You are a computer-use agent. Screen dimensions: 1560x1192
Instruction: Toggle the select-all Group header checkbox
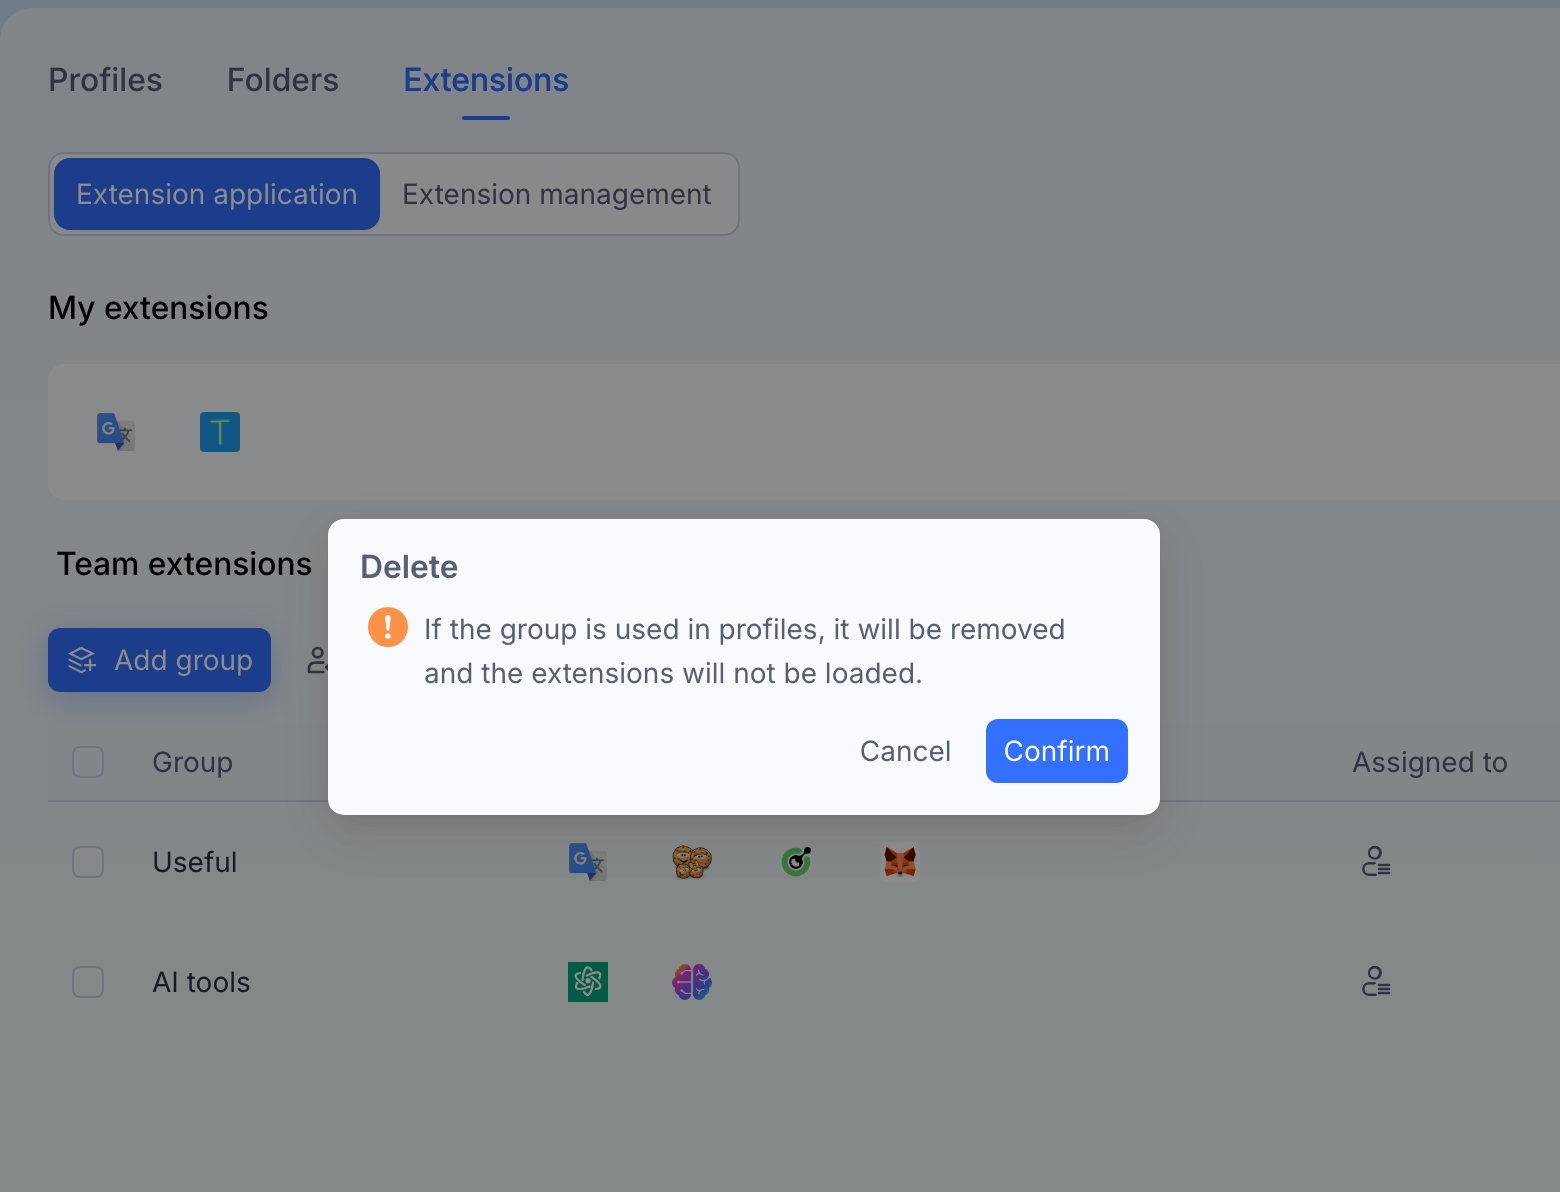(88, 762)
